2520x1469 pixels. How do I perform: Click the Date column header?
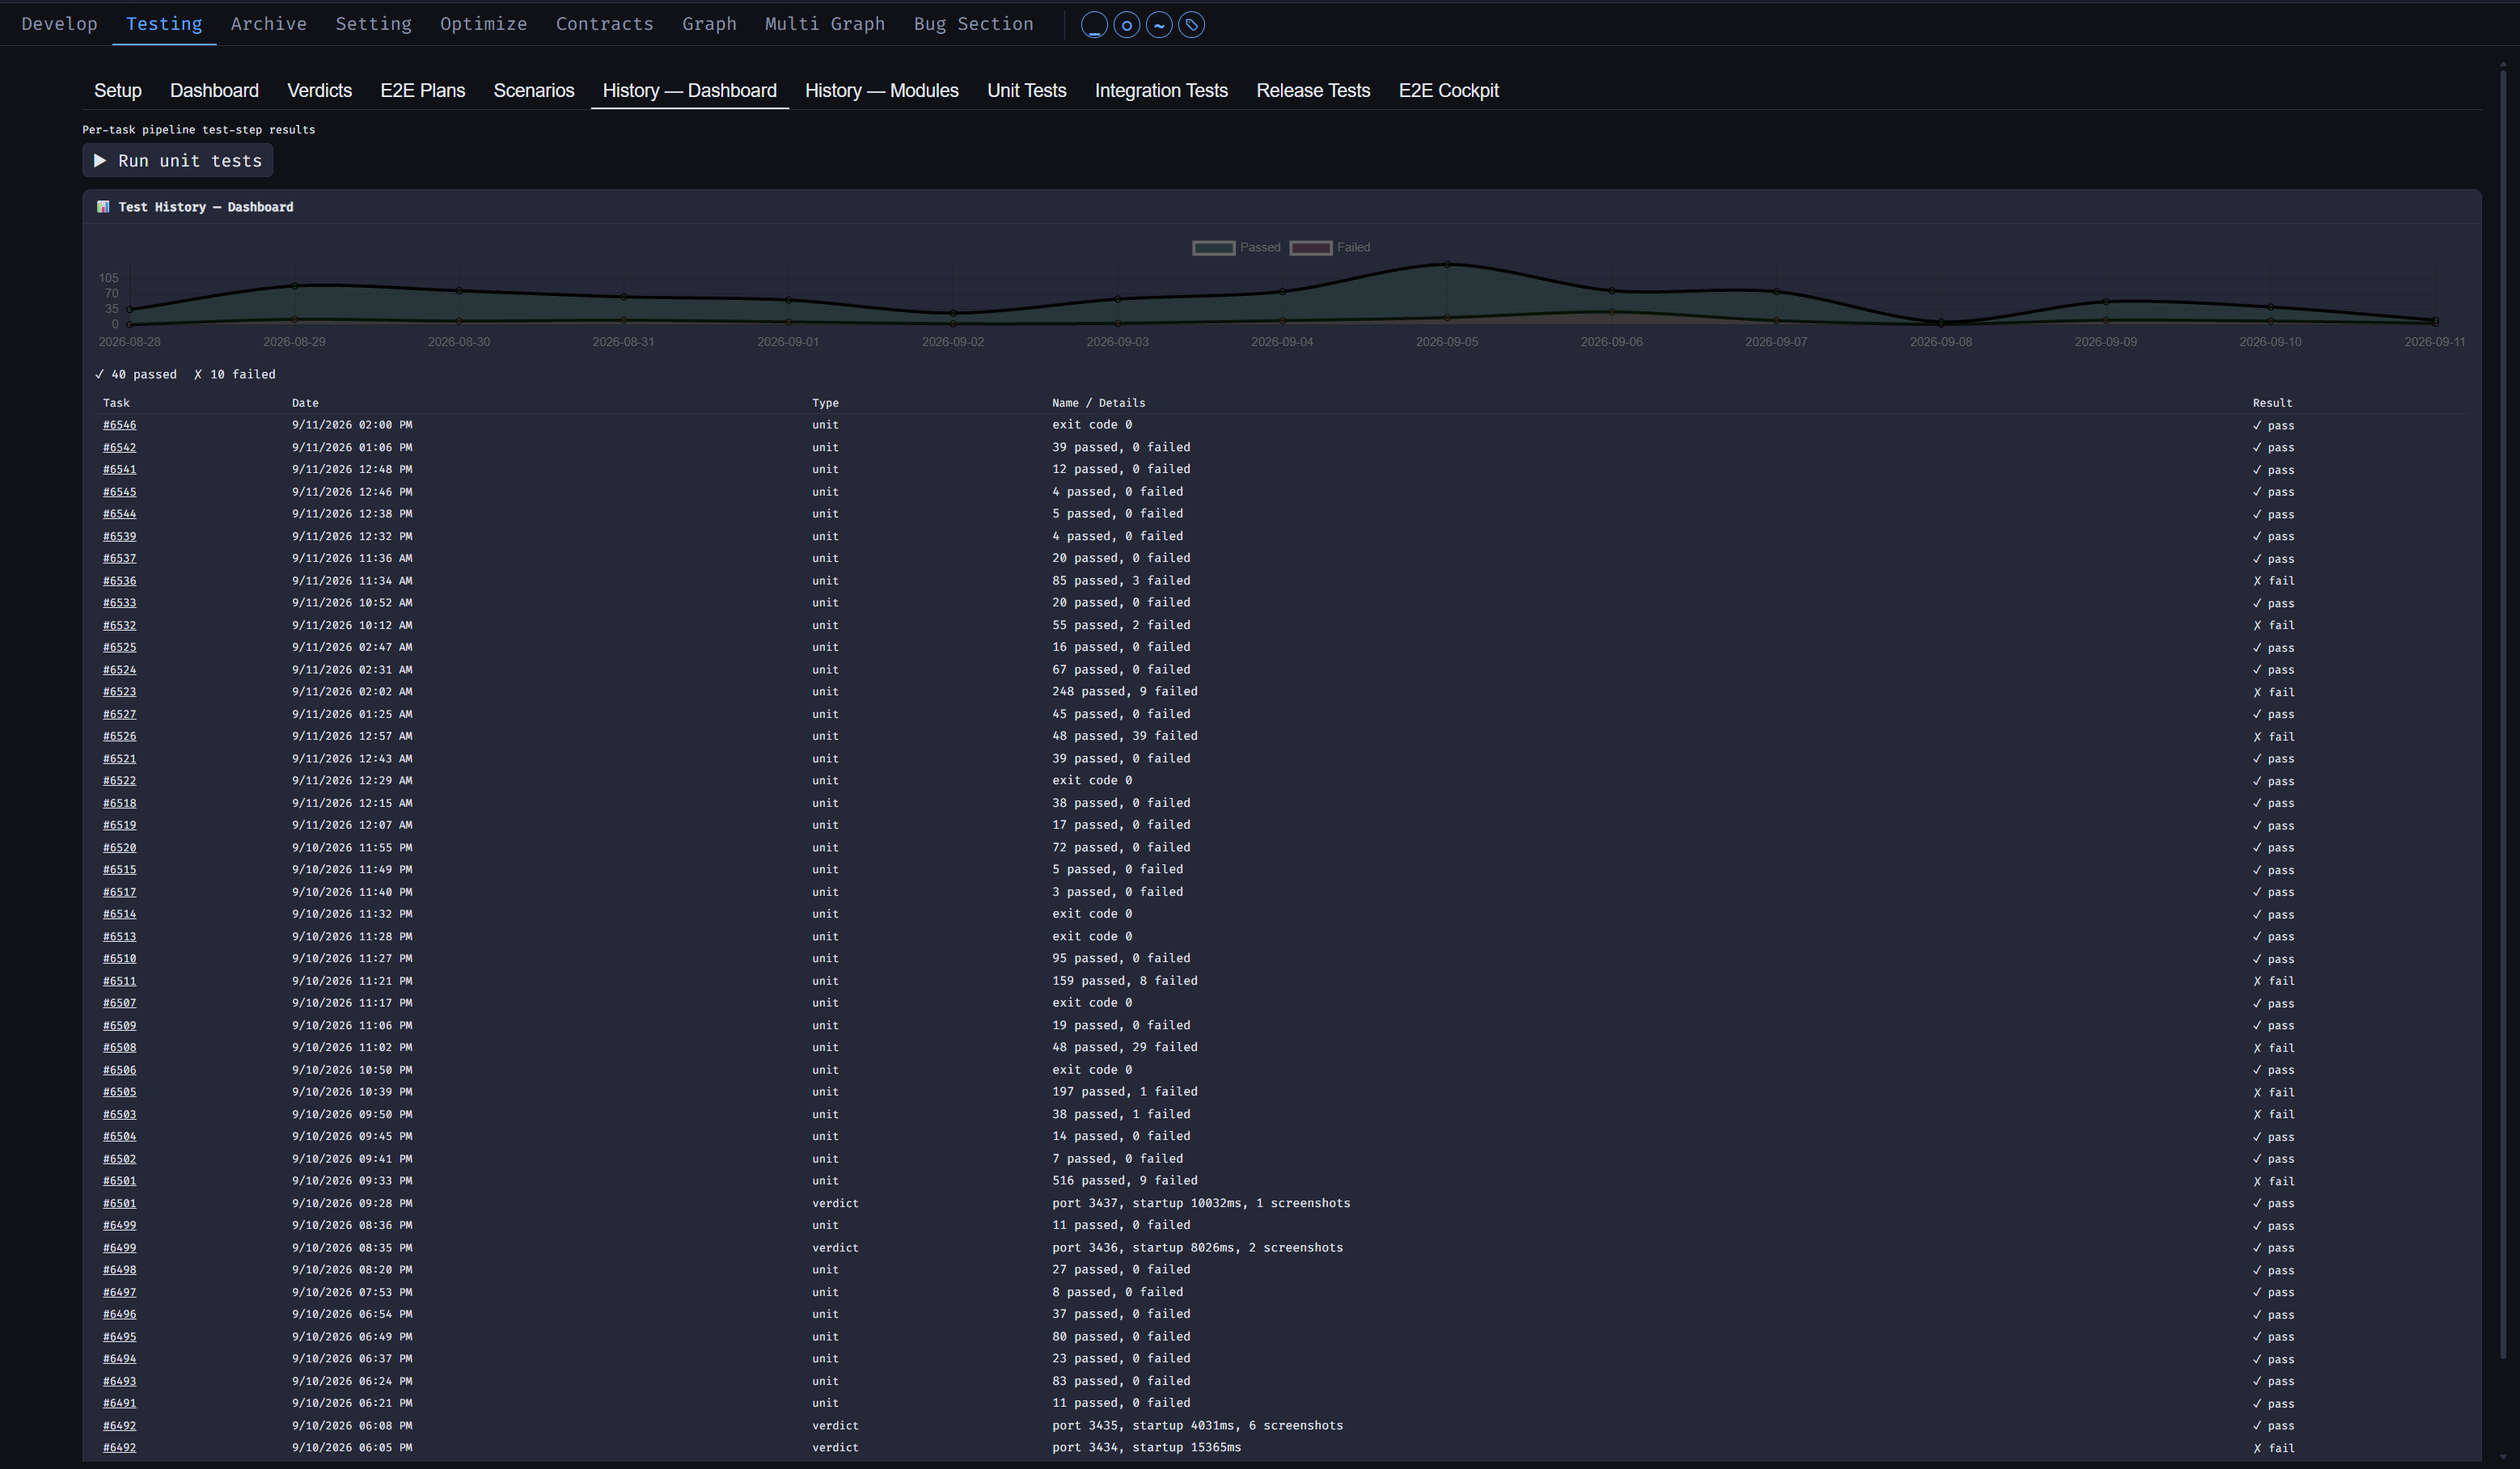[x=305, y=403]
